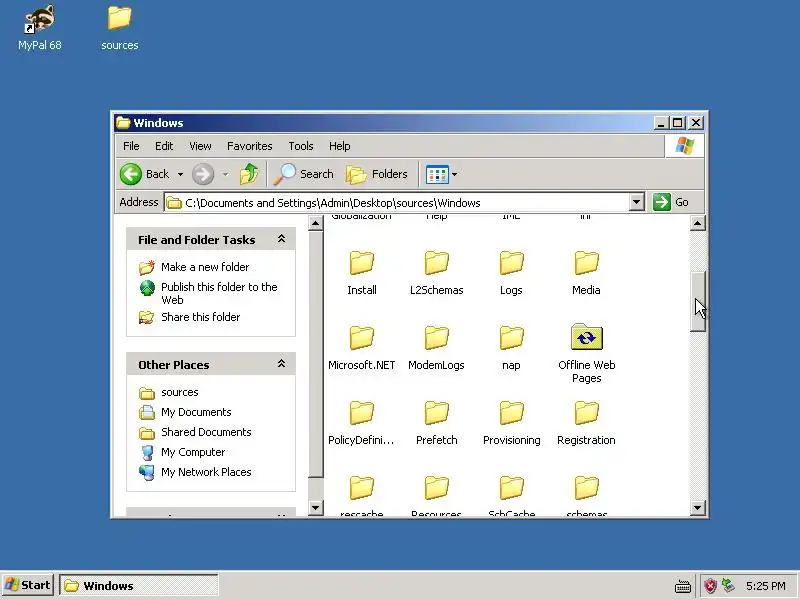Click the task pane scroll up arrow
800x600 pixels.
click(x=316, y=223)
